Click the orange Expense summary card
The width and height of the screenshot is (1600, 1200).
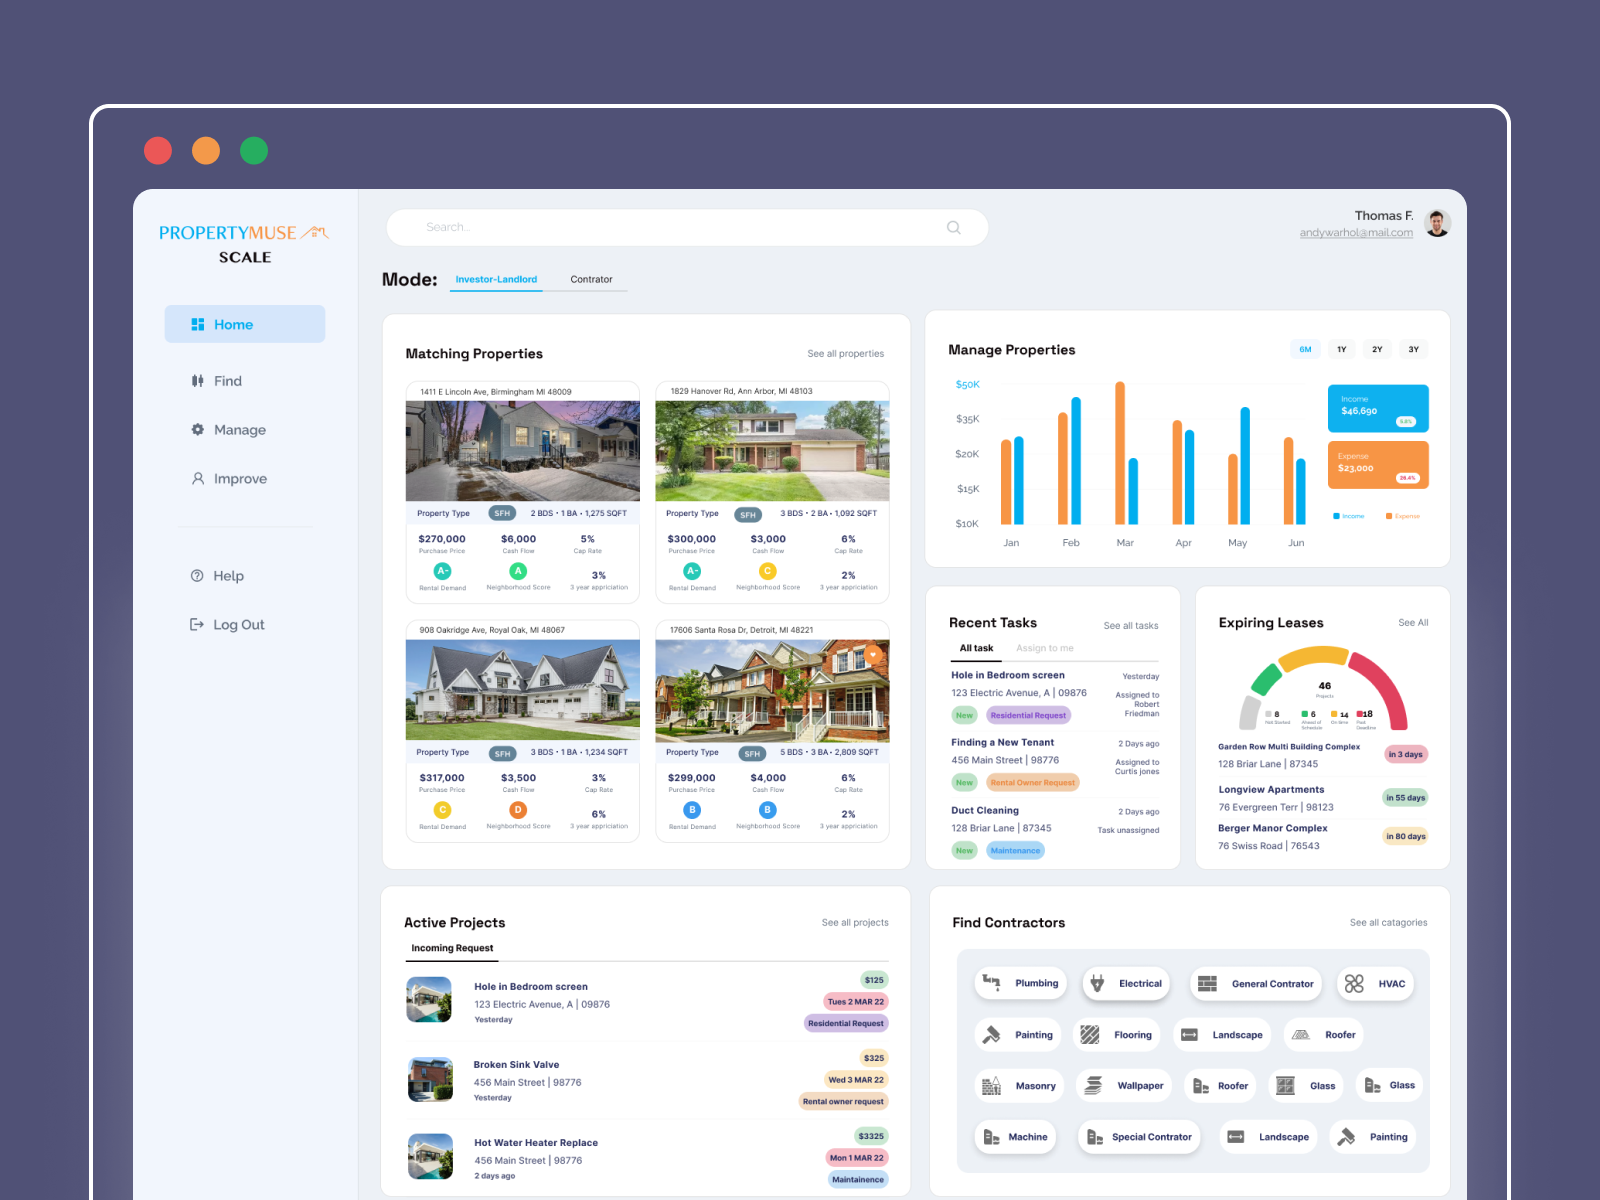point(1378,465)
